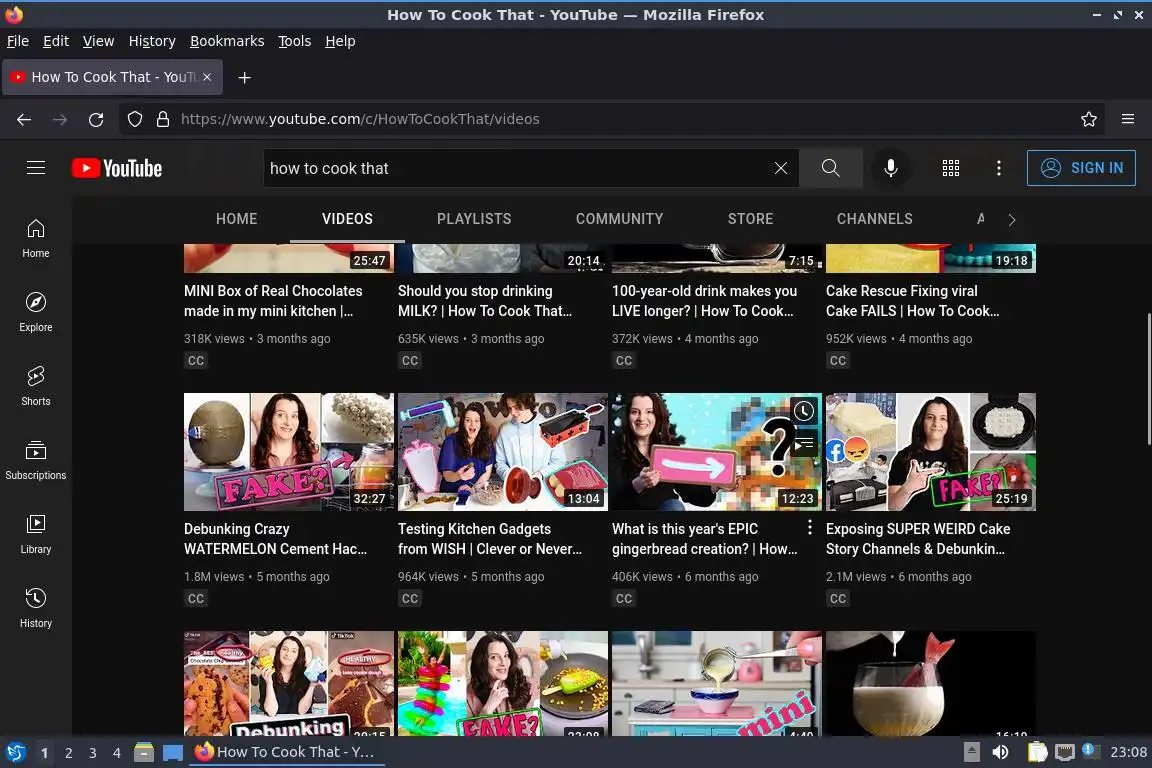Open the system start menu icon
Image resolution: width=1152 pixels, height=768 pixels.
pos(15,752)
